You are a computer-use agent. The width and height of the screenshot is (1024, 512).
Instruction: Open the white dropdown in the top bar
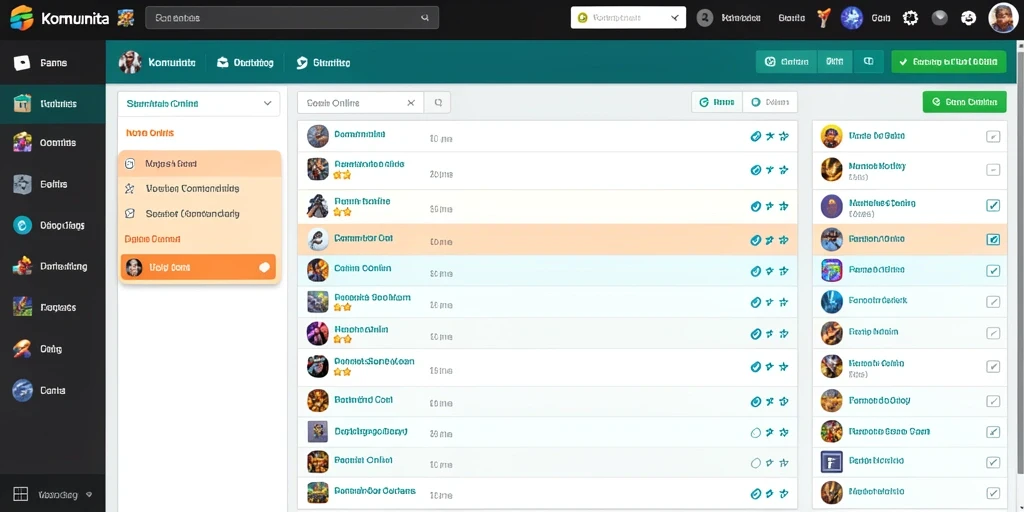click(628, 18)
